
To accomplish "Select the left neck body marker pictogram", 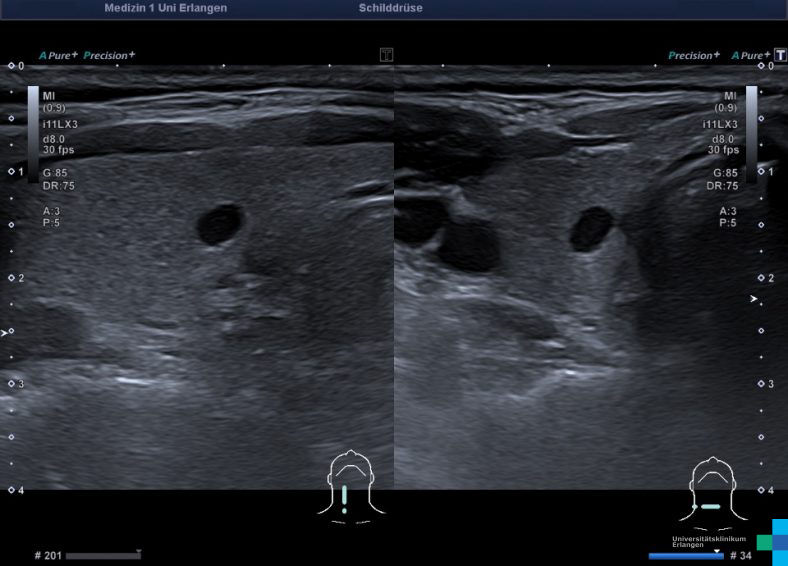I will coord(344,487).
